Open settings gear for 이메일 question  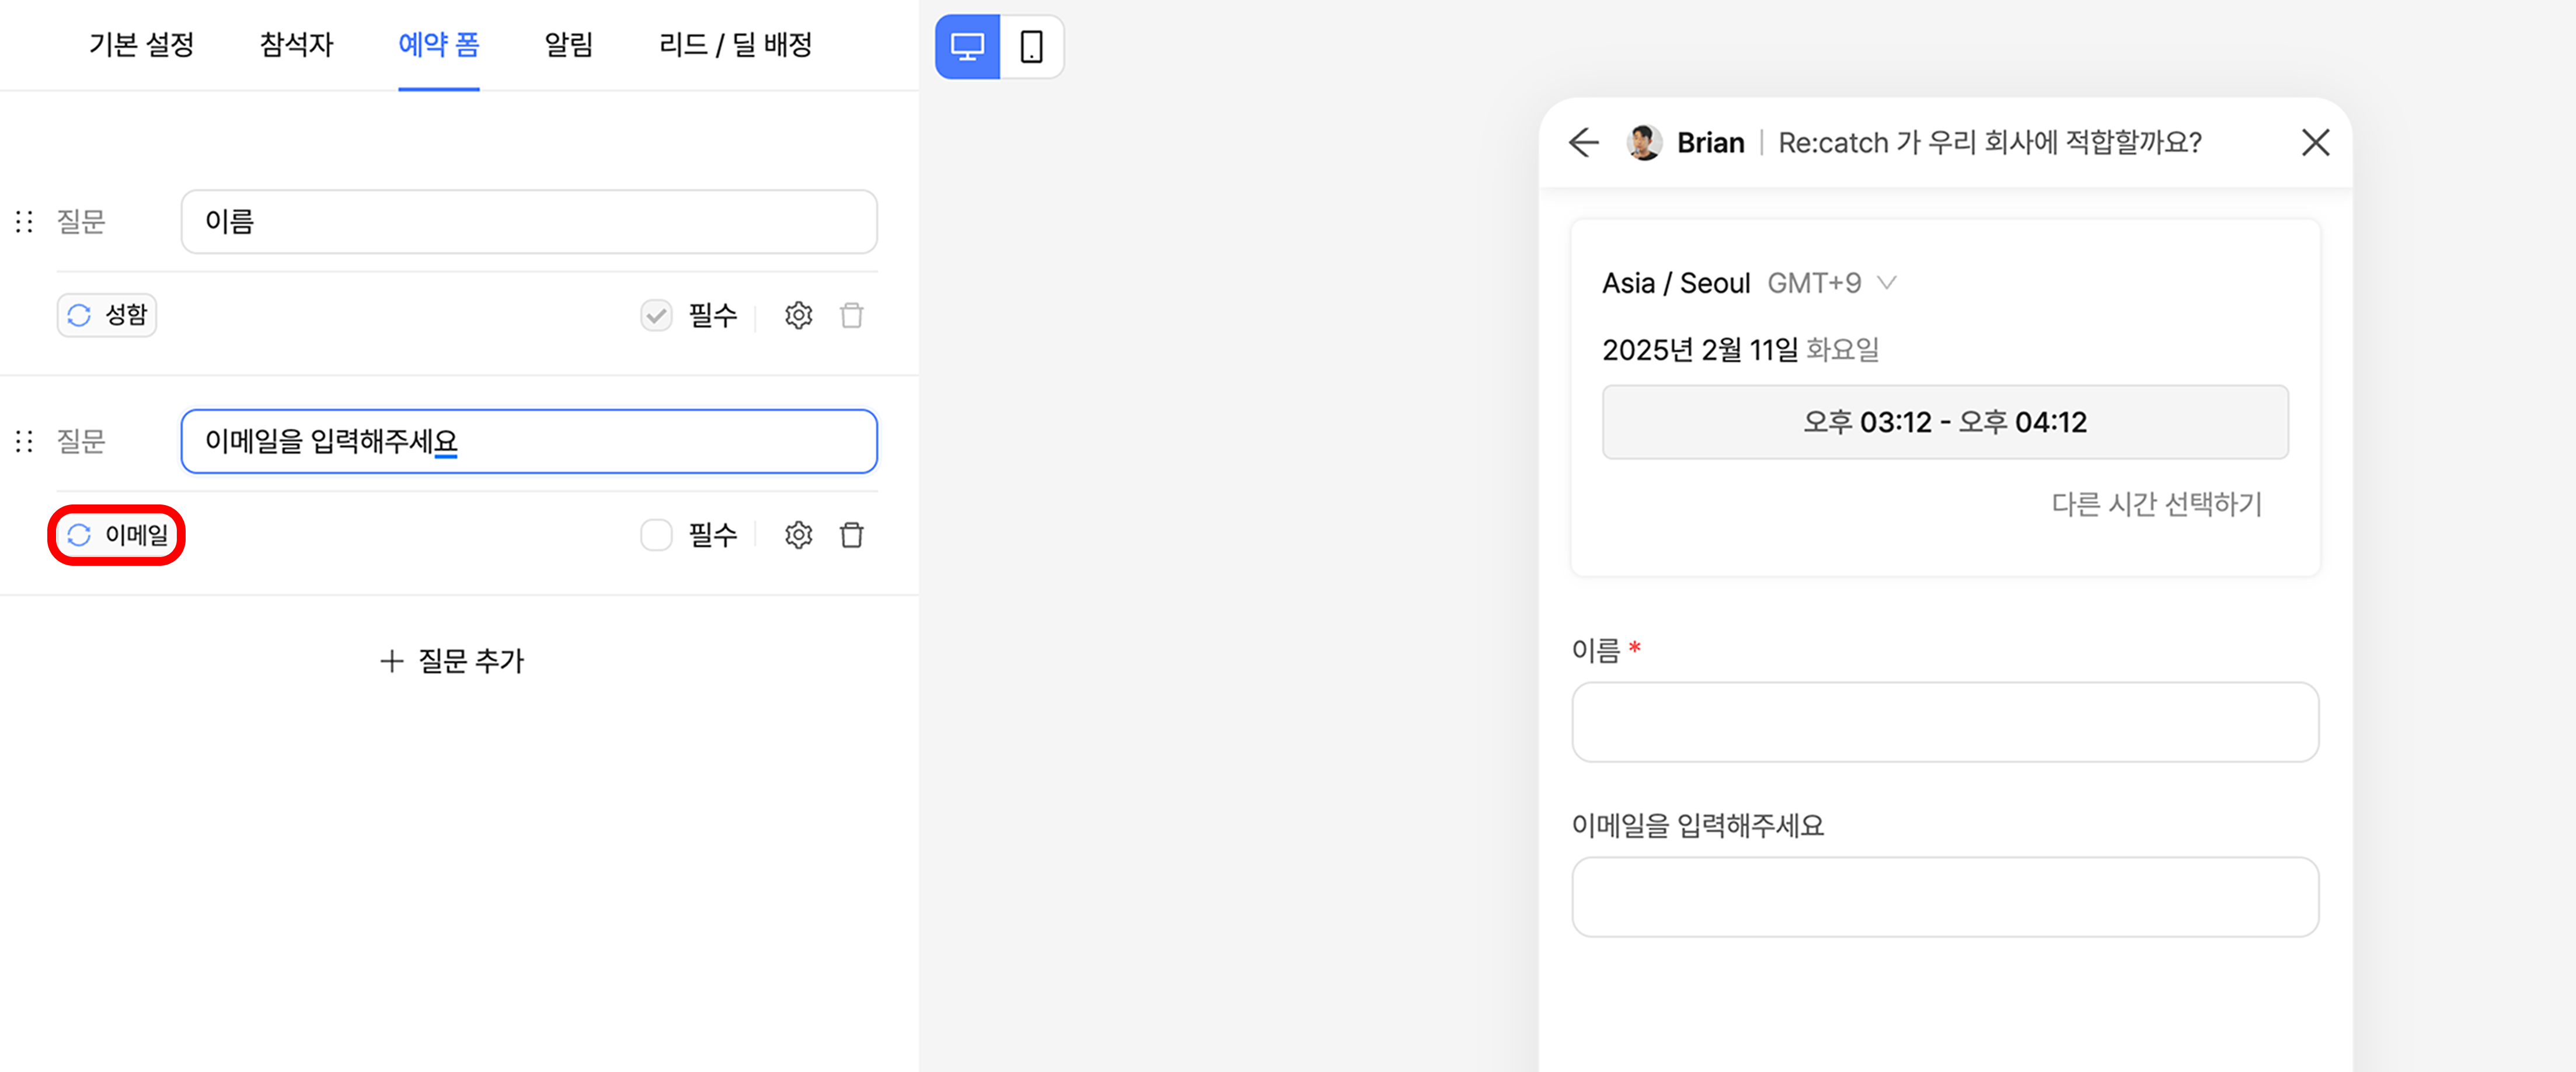point(798,535)
